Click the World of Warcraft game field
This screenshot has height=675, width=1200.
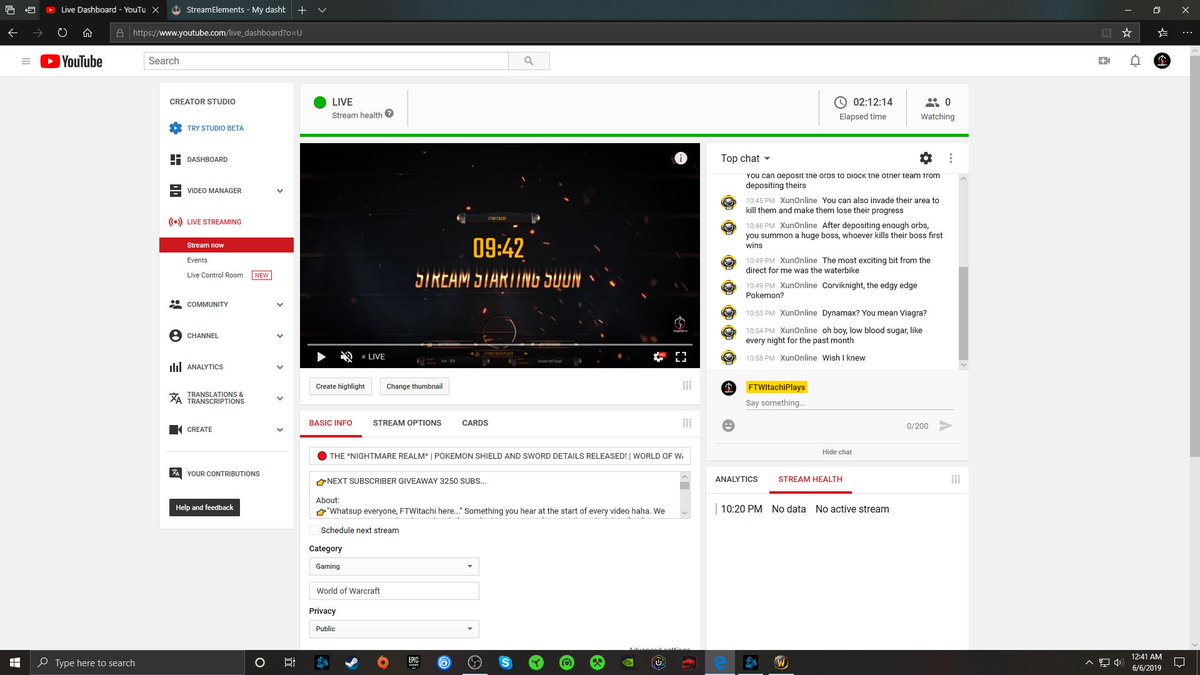coord(394,591)
